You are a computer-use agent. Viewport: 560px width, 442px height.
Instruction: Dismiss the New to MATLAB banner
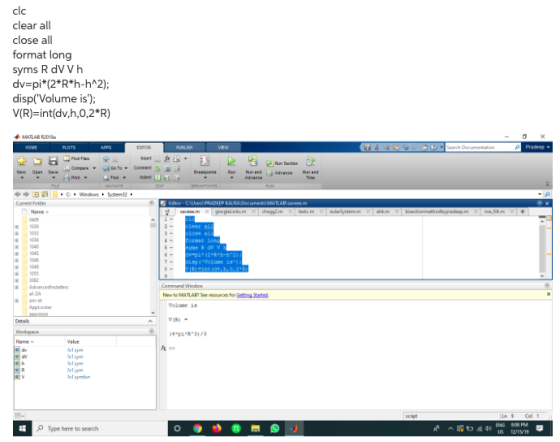point(549,295)
